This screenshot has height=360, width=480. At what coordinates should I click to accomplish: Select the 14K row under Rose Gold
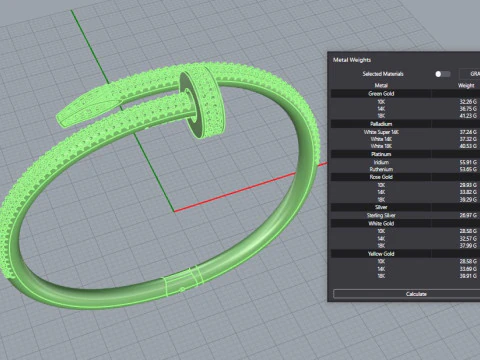point(405,192)
